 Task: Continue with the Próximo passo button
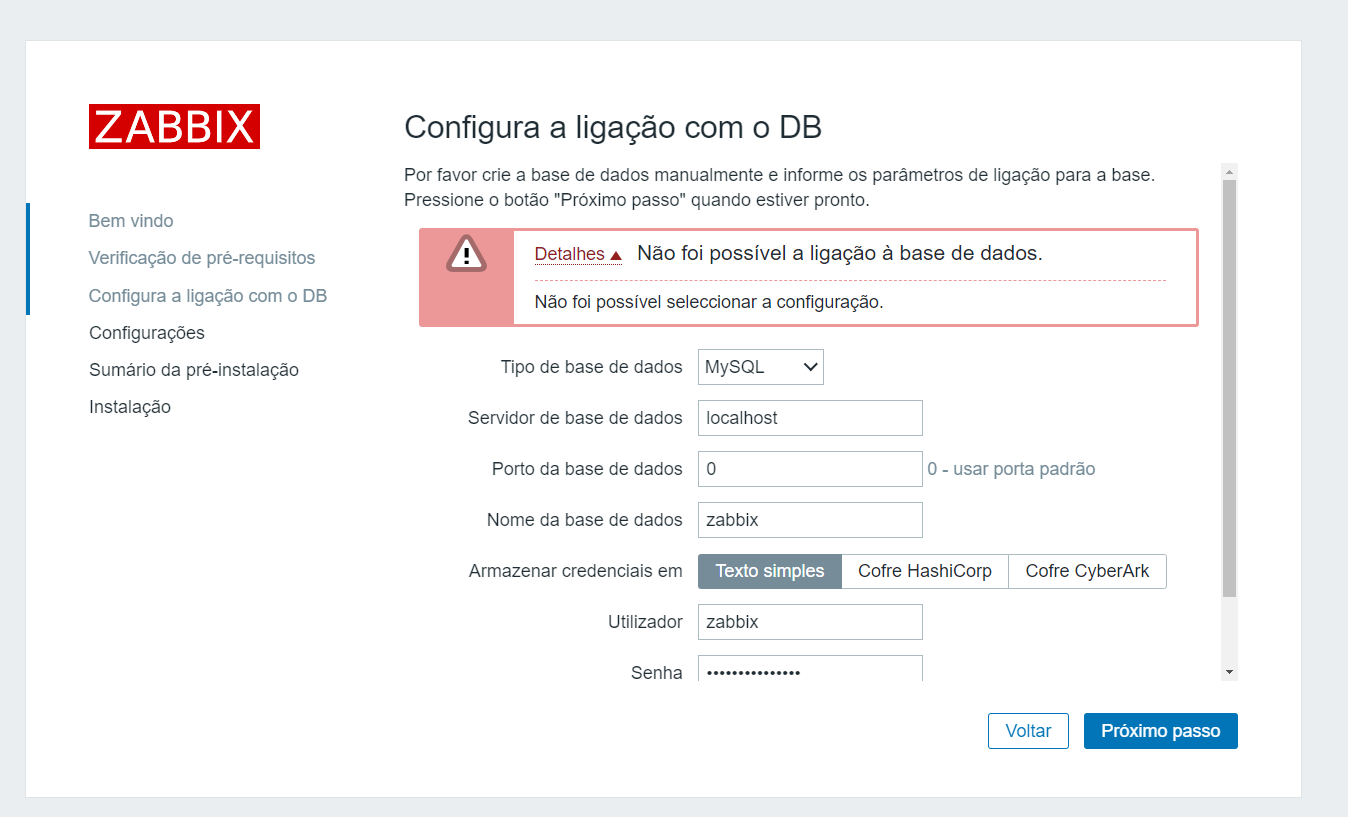(1161, 731)
